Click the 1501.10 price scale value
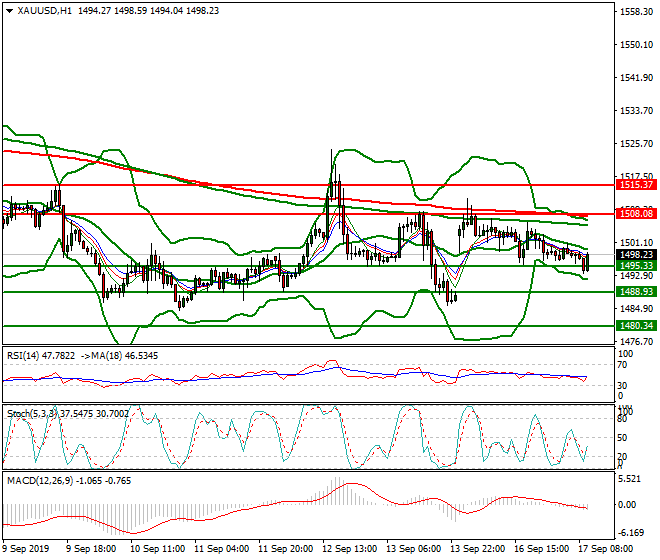Image resolution: width=660 pixels, height=560 pixels. tap(636, 243)
